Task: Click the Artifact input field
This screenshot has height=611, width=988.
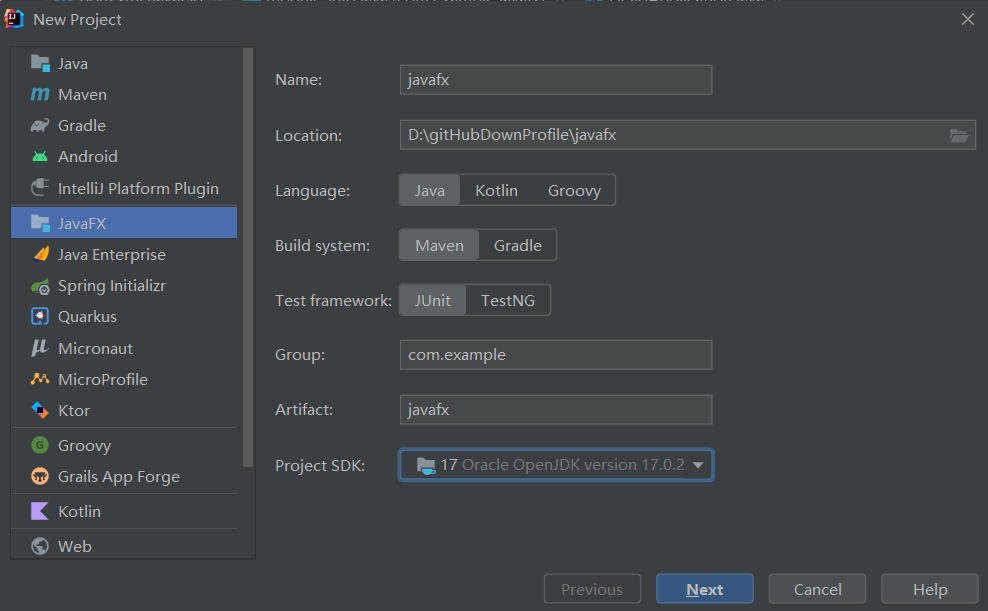Action: [x=556, y=409]
